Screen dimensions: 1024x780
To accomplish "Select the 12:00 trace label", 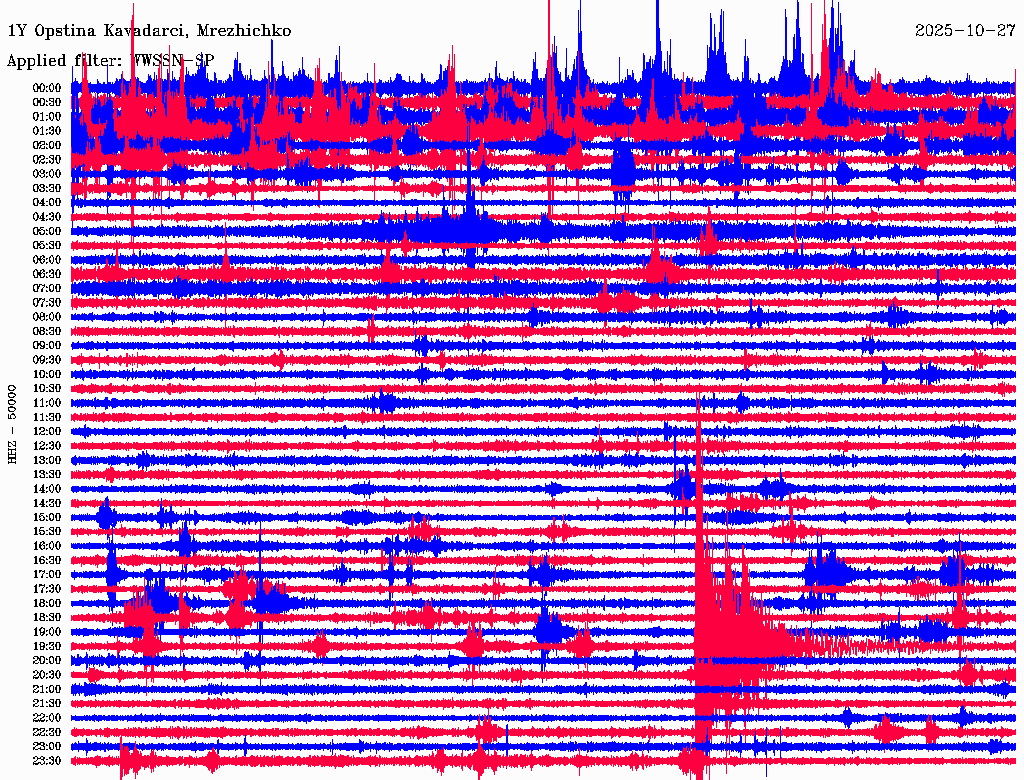I will [47, 432].
